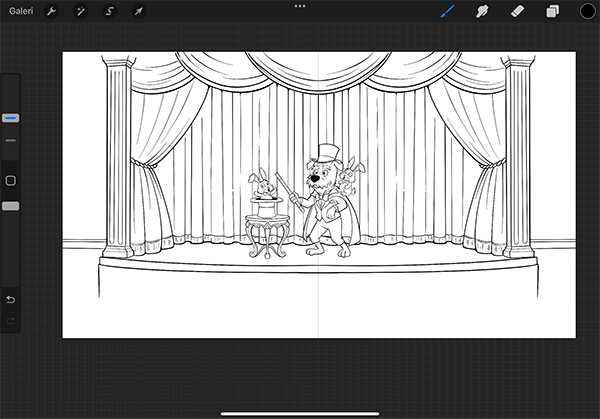Select the Brush tool
The height and width of the screenshot is (419, 600).
pos(448,11)
